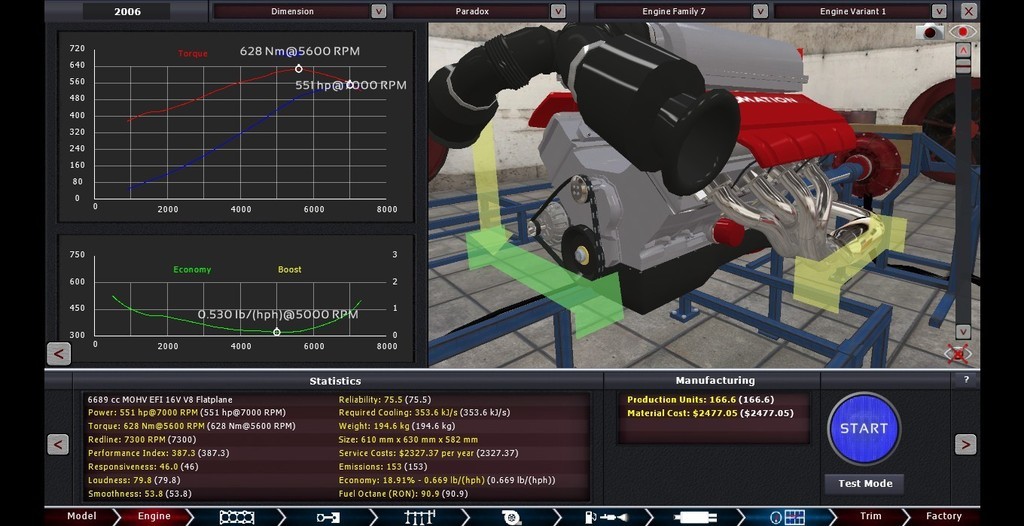This screenshot has height=526, width=1024.
Task: Click the help question mark button
Action: (965, 380)
